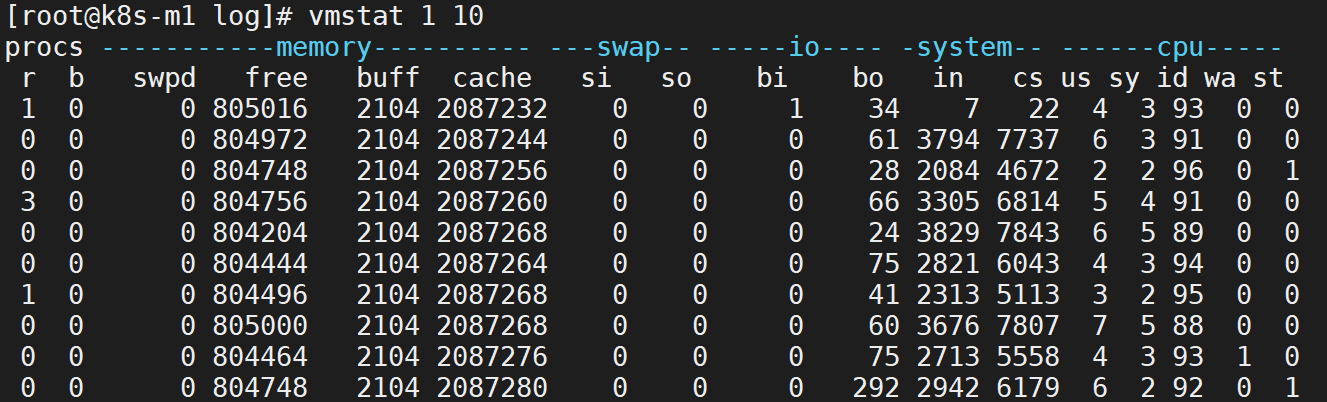Viewport: 1327px width, 402px height.
Task: Select blocks out value 34
Action: click(x=884, y=109)
